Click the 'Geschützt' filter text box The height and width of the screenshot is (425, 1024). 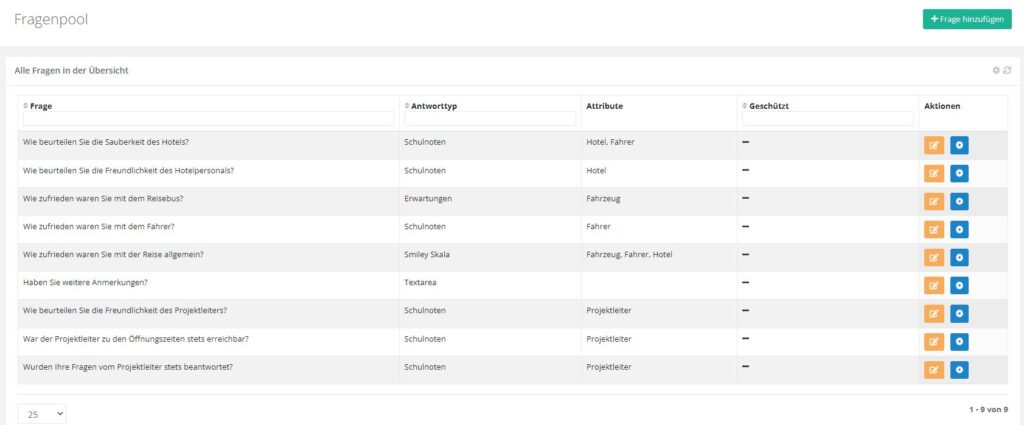827,119
